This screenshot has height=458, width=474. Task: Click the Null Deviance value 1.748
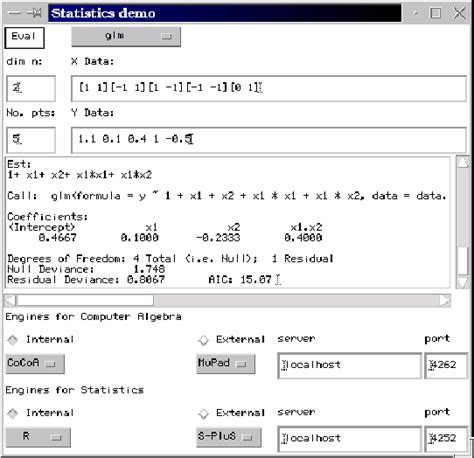tap(149, 269)
